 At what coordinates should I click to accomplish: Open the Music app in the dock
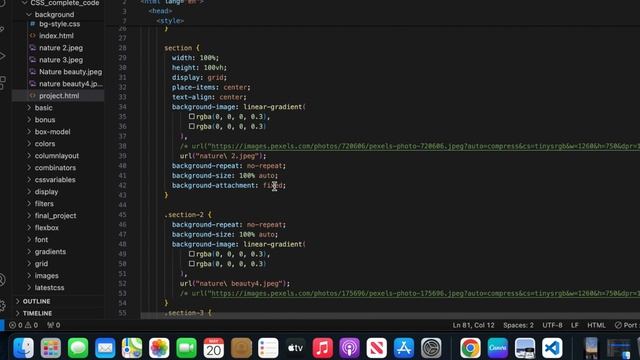(x=322, y=348)
